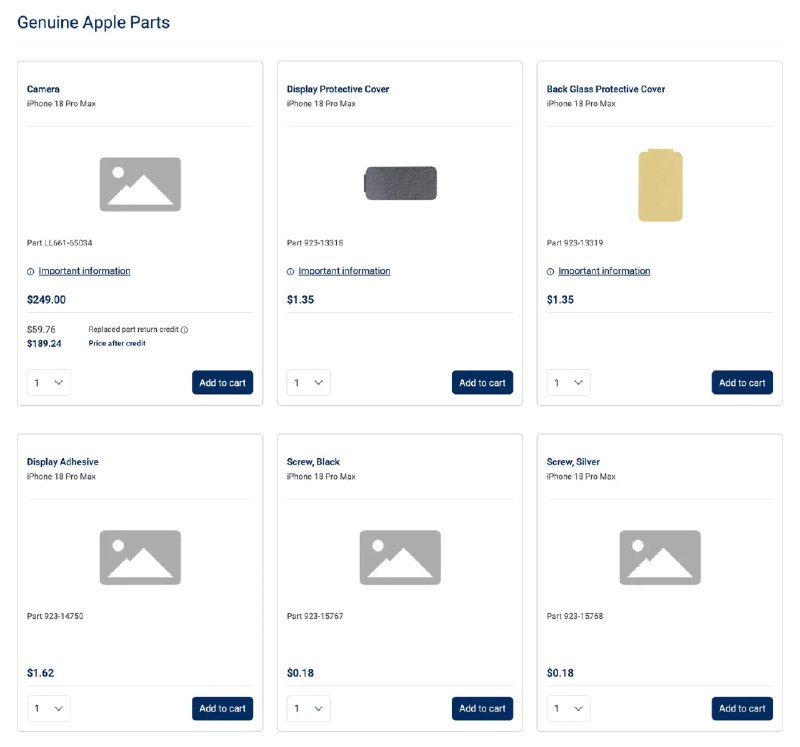The width and height of the screenshot is (800, 747).
Task: Click the Display Protective Cover product title
Action: point(338,89)
